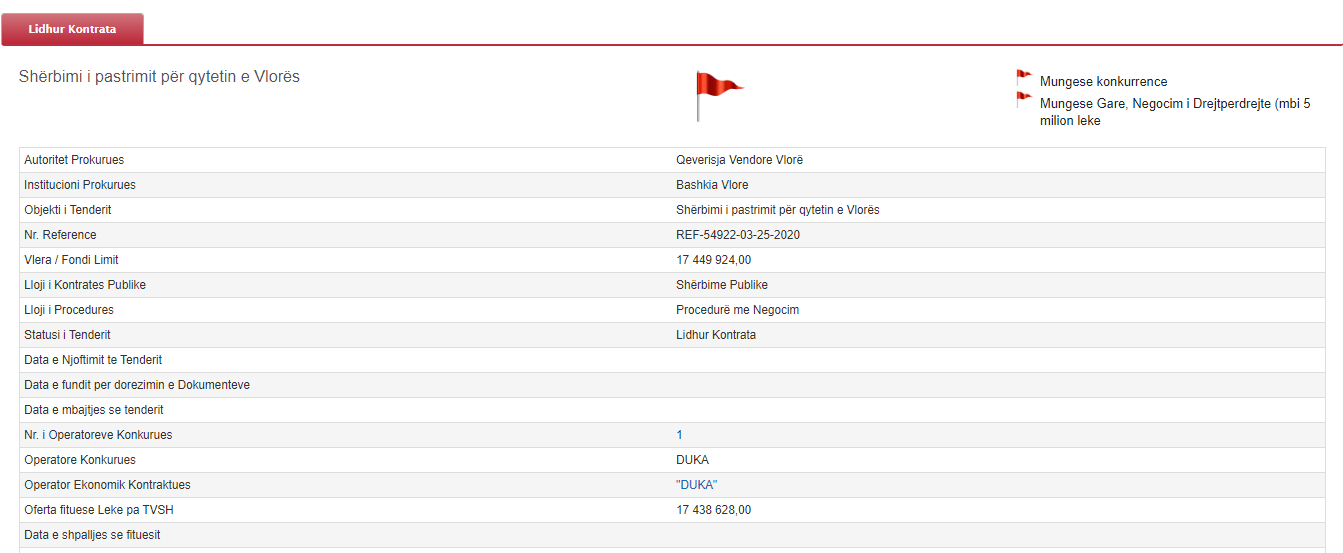Select the Objekti i Tenderit value cell
Image resolution: width=1343 pixels, height=553 pixels.
(x=778, y=210)
